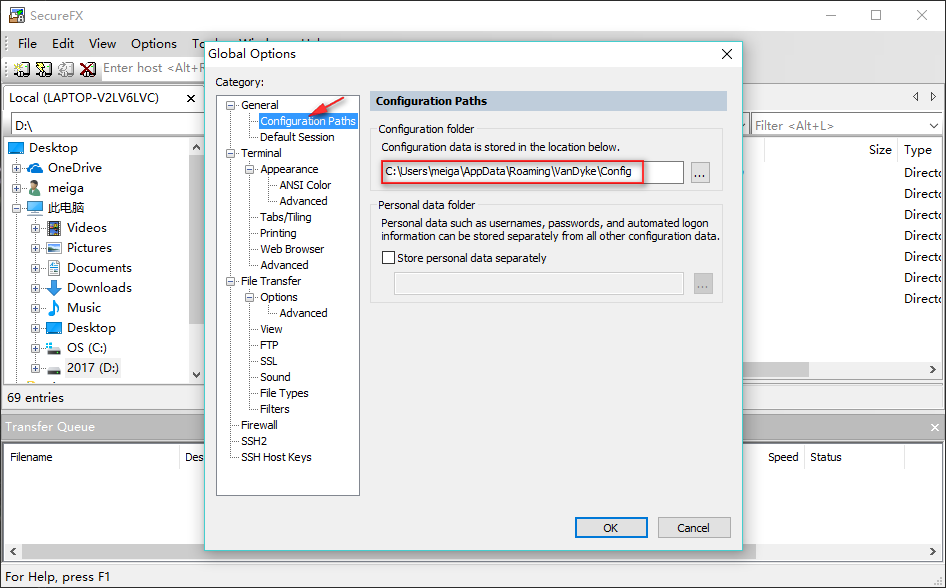Collapse the 此电脑 tree node
Screen dimensions: 946x588
(16, 208)
